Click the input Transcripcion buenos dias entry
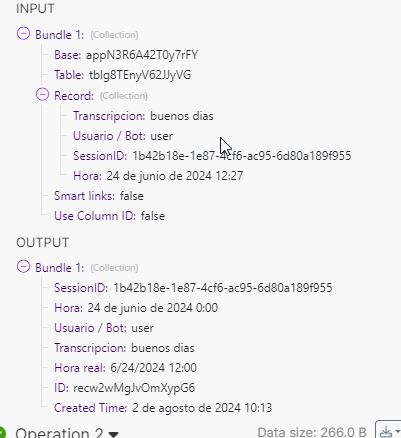 tap(143, 116)
